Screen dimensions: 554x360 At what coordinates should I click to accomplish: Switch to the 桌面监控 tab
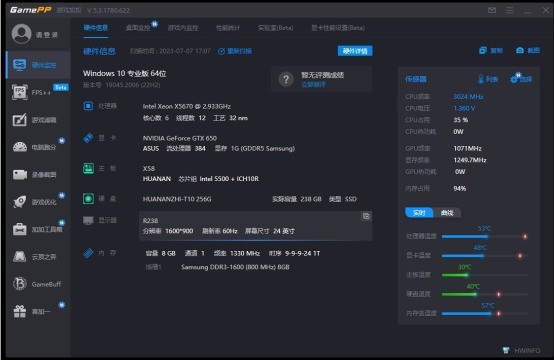tap(138, 28)
